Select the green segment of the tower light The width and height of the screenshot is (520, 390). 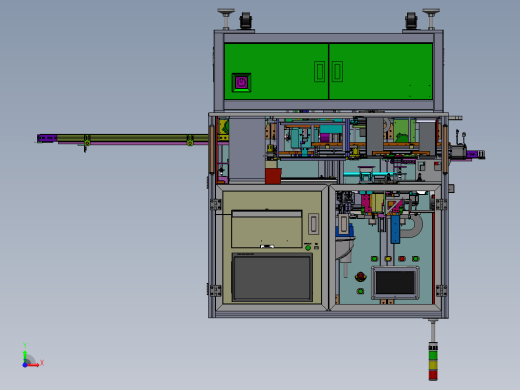(433, 355)
